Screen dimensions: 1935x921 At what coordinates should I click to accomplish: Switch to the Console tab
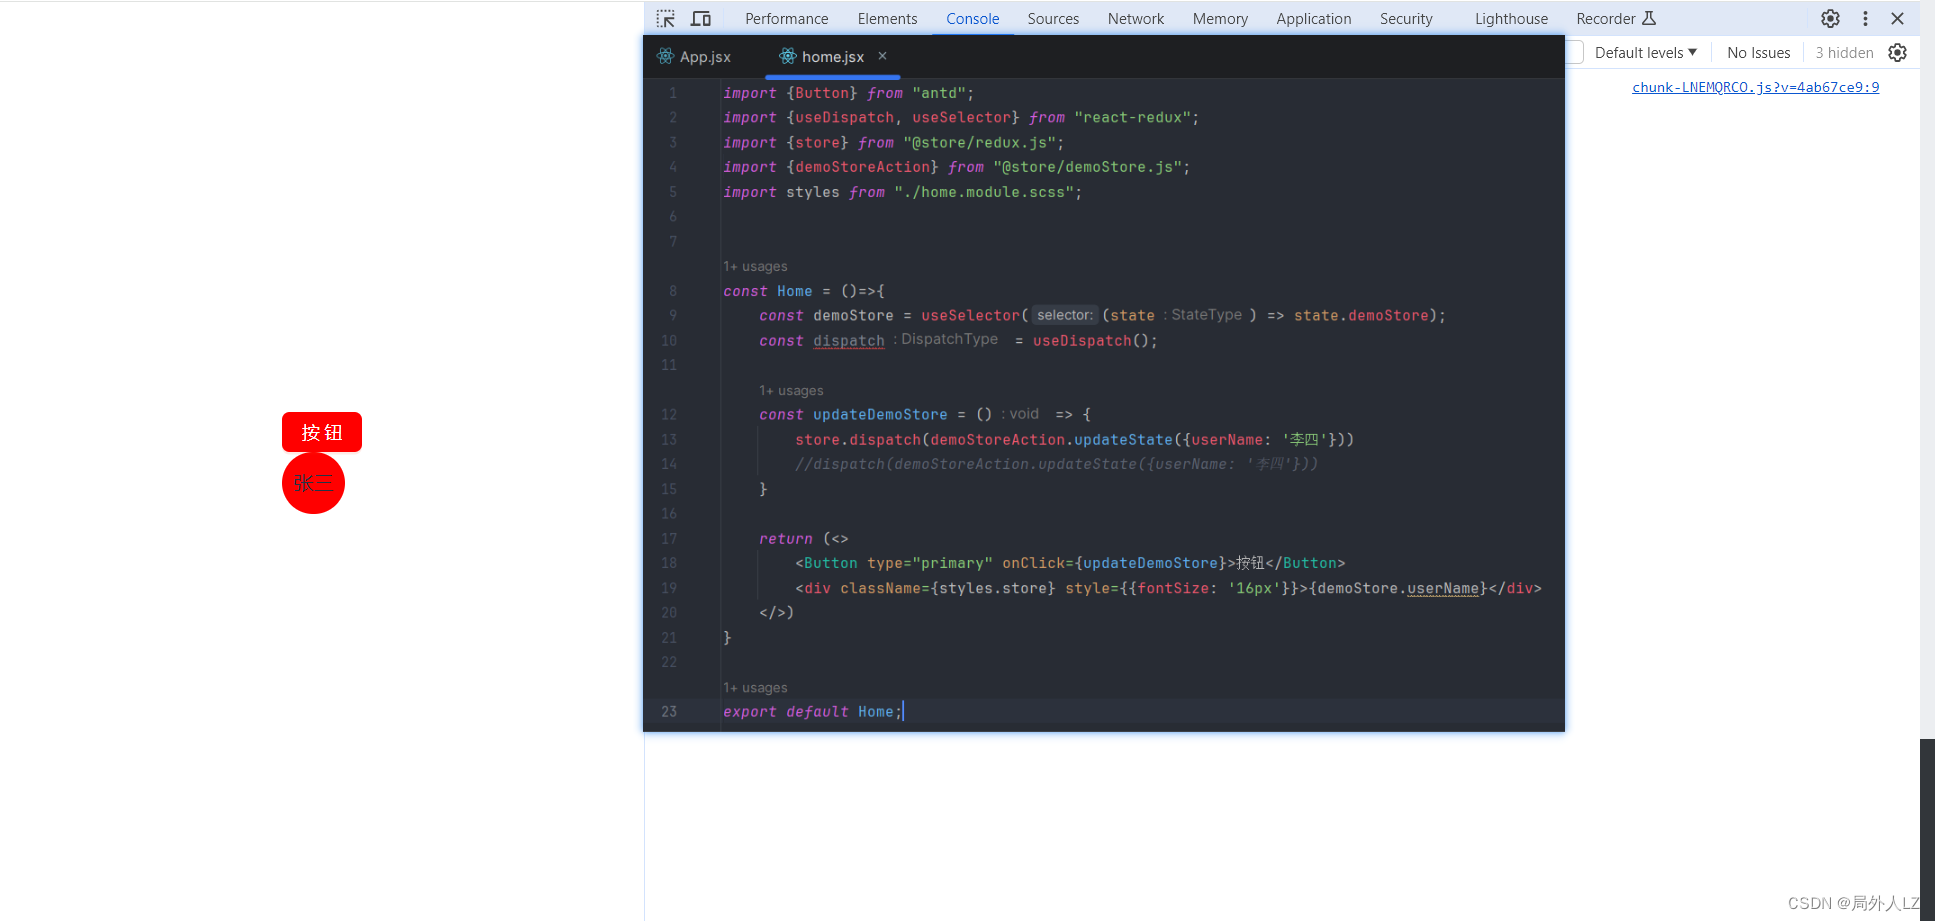click(972, 18)
